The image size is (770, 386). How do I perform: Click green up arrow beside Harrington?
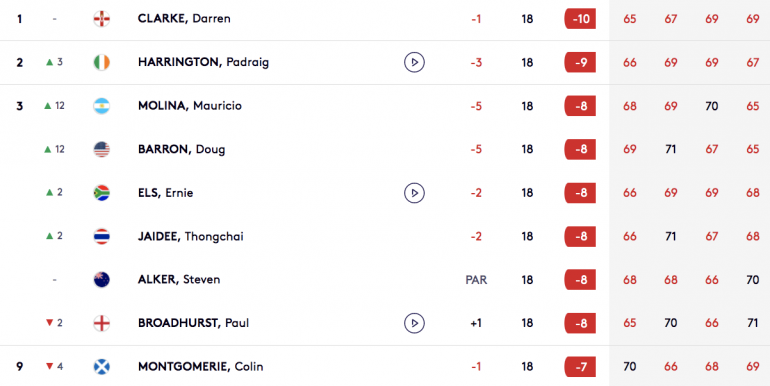49,62
